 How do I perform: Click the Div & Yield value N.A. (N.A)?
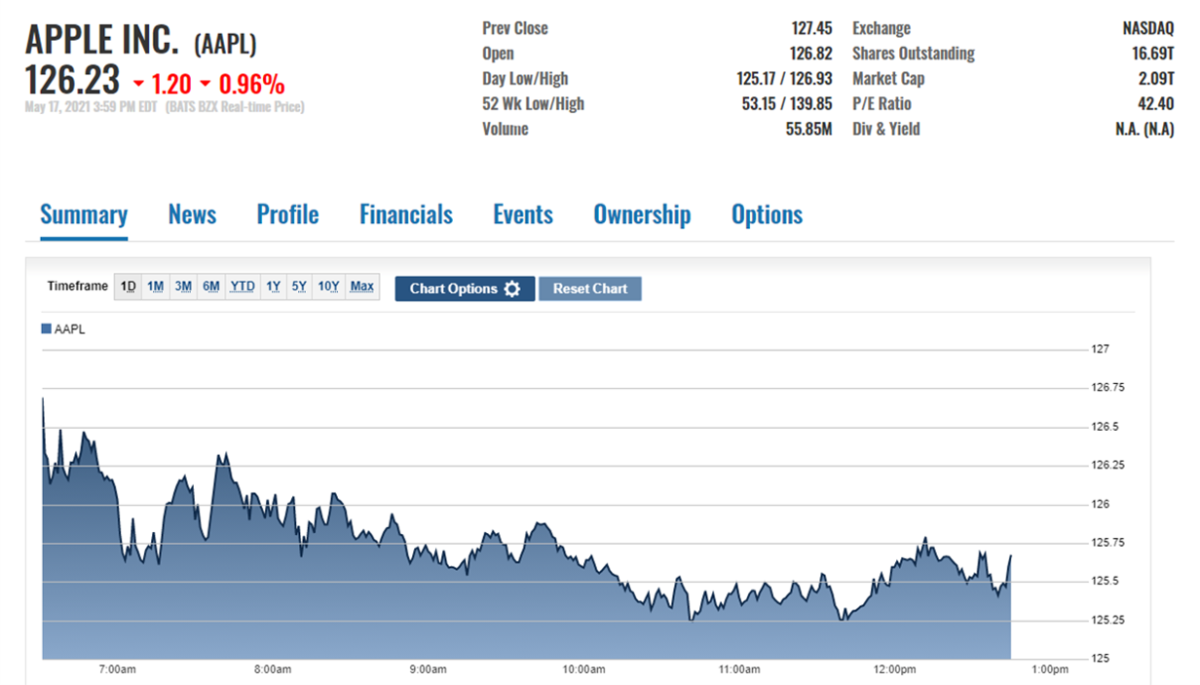tap(1145, 128)
